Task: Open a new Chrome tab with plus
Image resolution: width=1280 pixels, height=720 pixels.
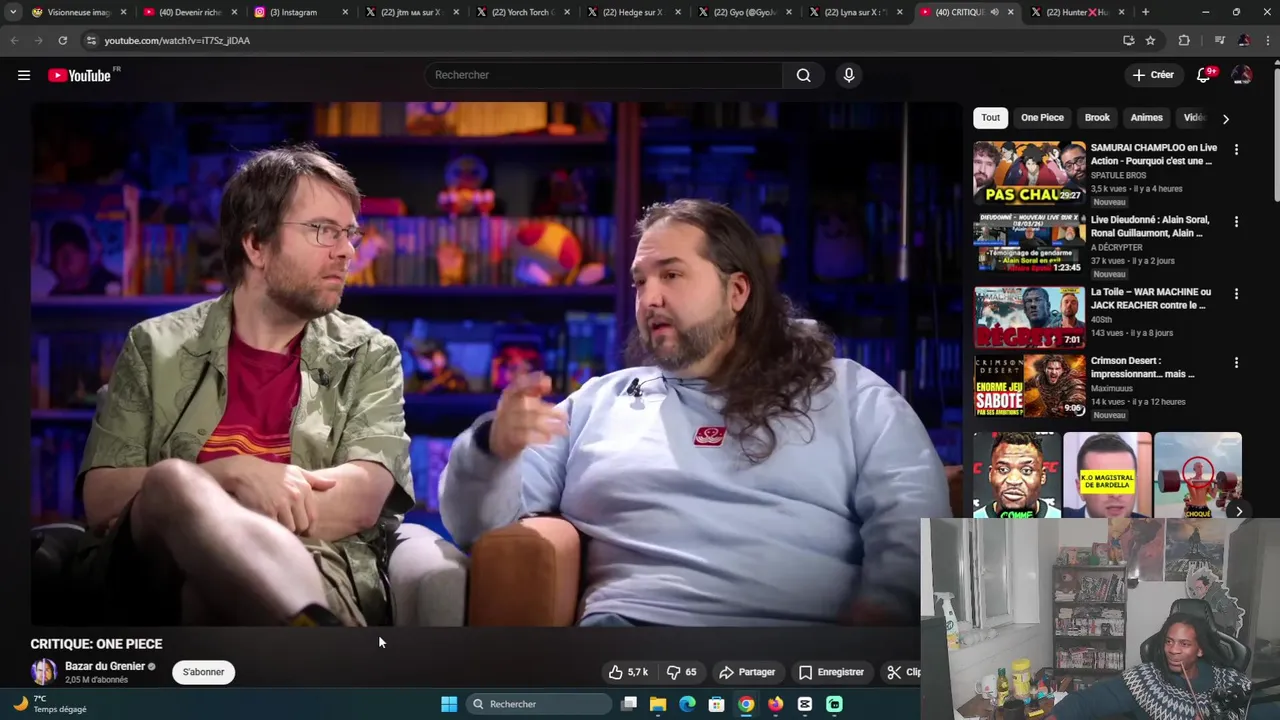Action: pyautogui.click(x=1145, y=12)
